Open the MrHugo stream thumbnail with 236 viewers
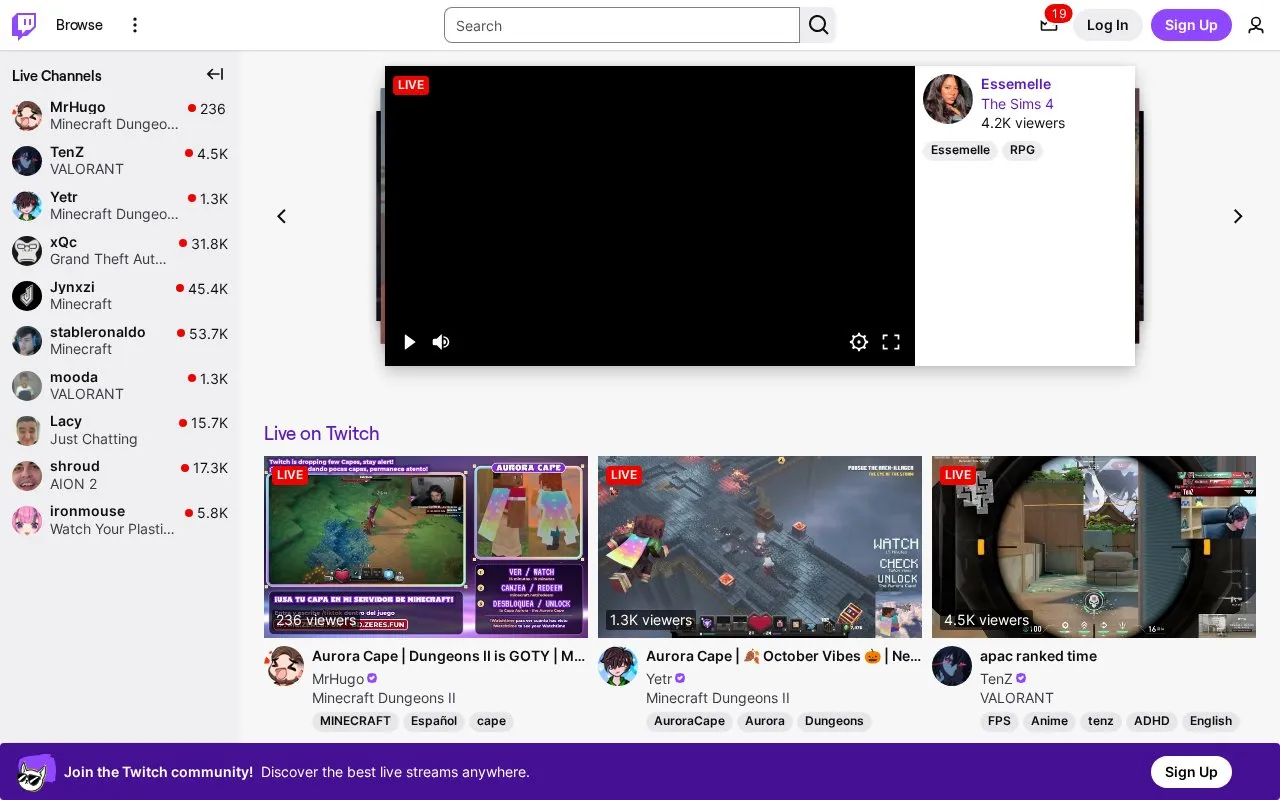Screen dimensions: 1280x800 click(x=426, y=547)
